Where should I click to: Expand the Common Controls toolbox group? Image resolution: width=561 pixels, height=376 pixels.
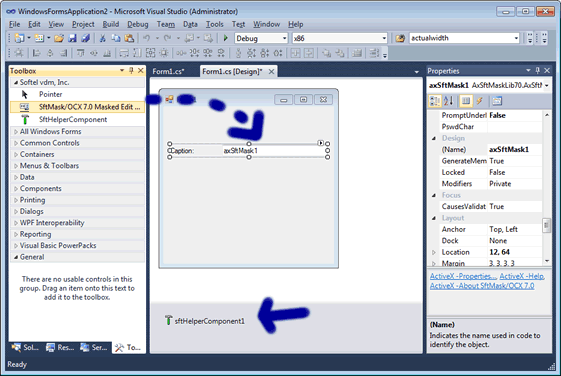click(x=50, y=143)
